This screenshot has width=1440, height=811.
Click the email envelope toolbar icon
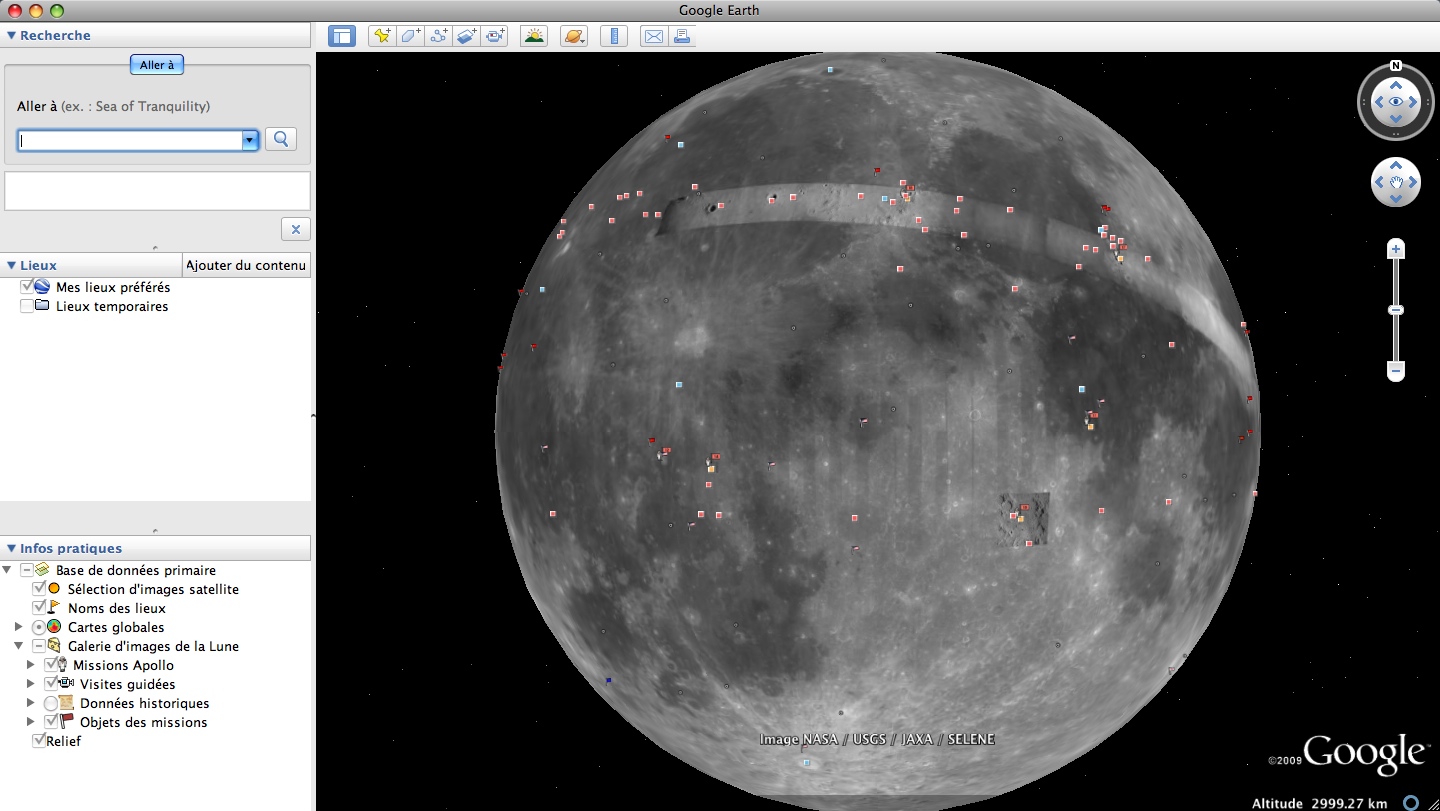pos(653,36)
